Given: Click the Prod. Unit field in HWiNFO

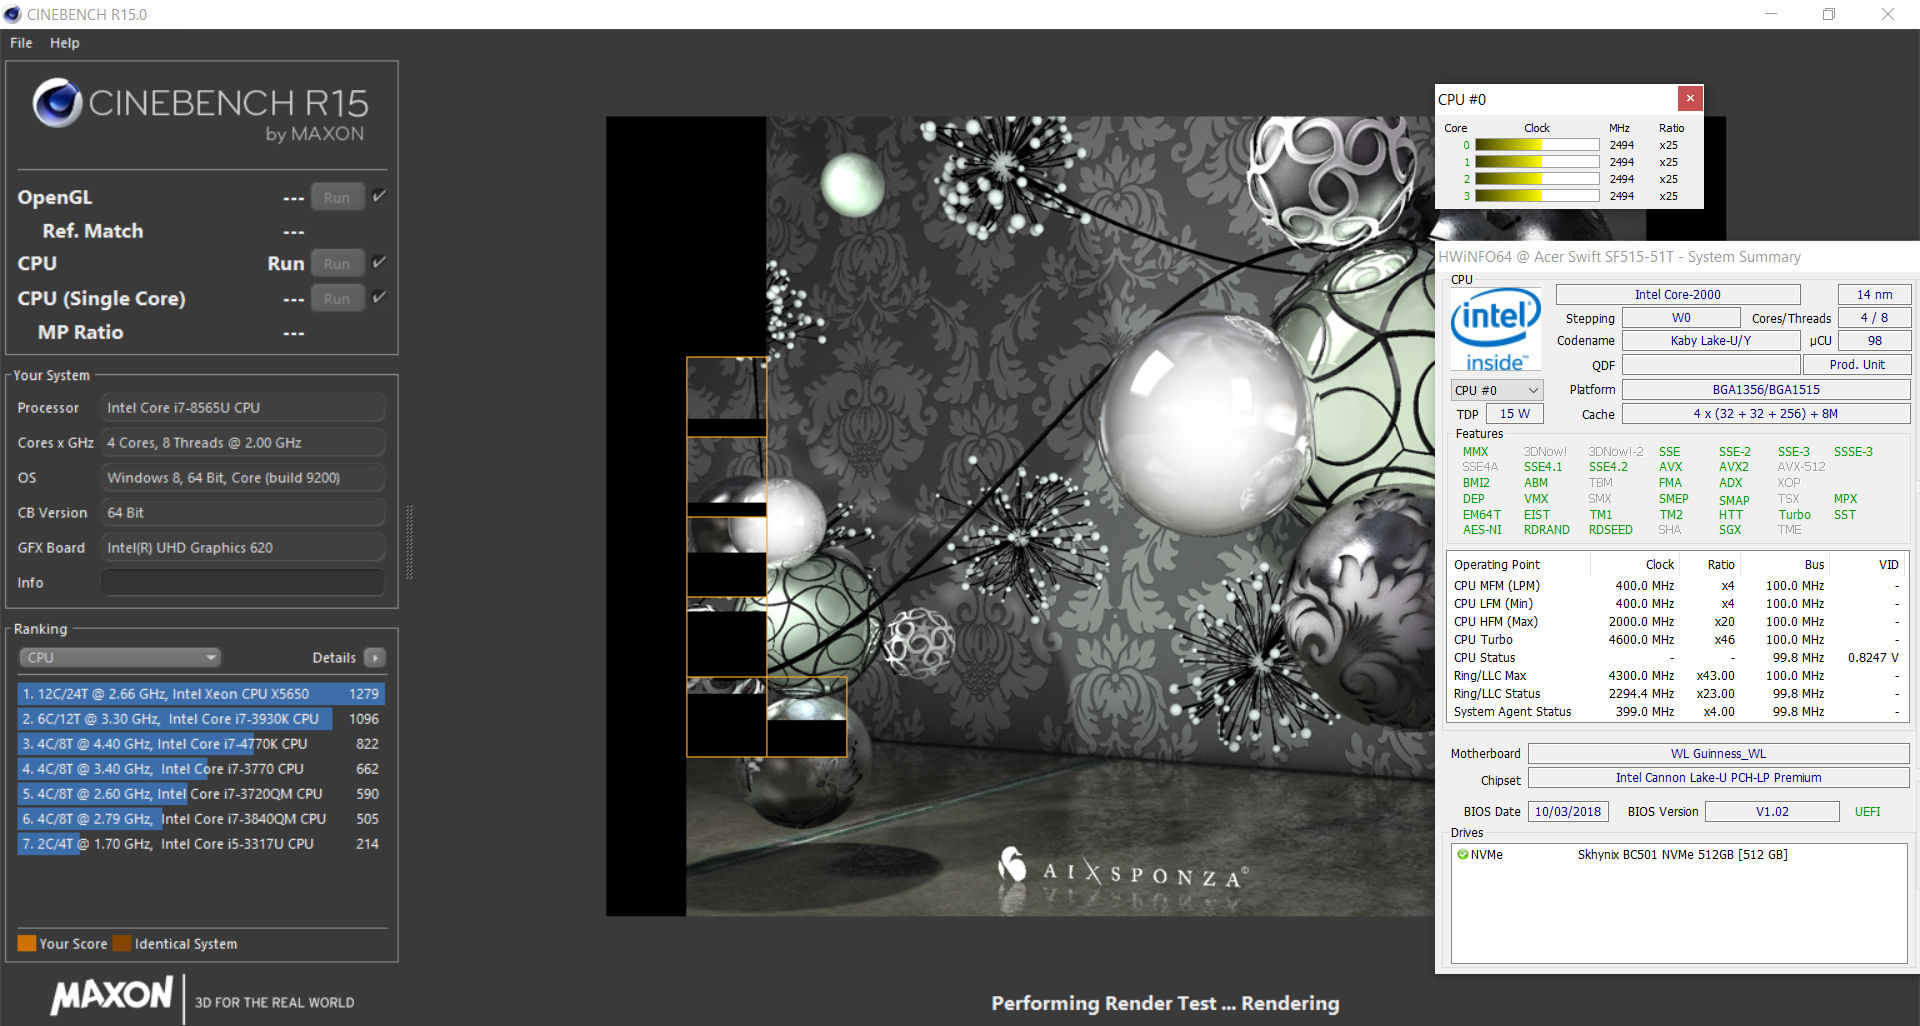Looking at the screenshot, I should tap(1857, 365).
